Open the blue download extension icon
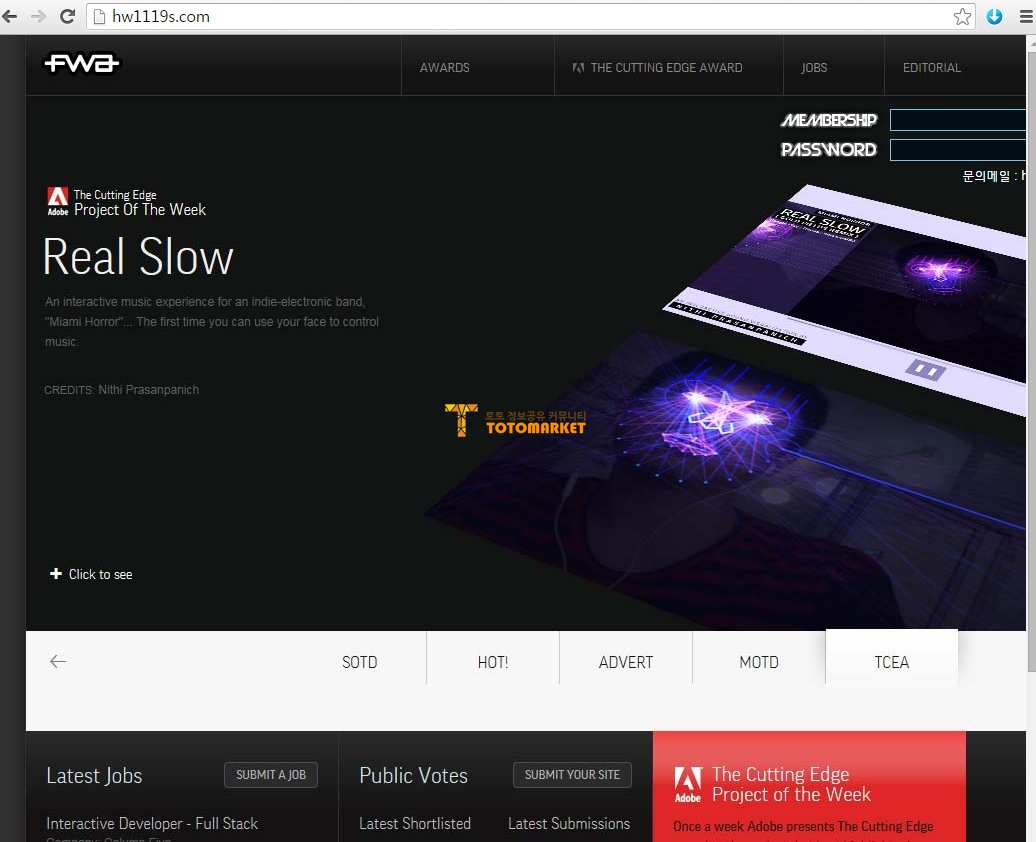 [994, 17]
